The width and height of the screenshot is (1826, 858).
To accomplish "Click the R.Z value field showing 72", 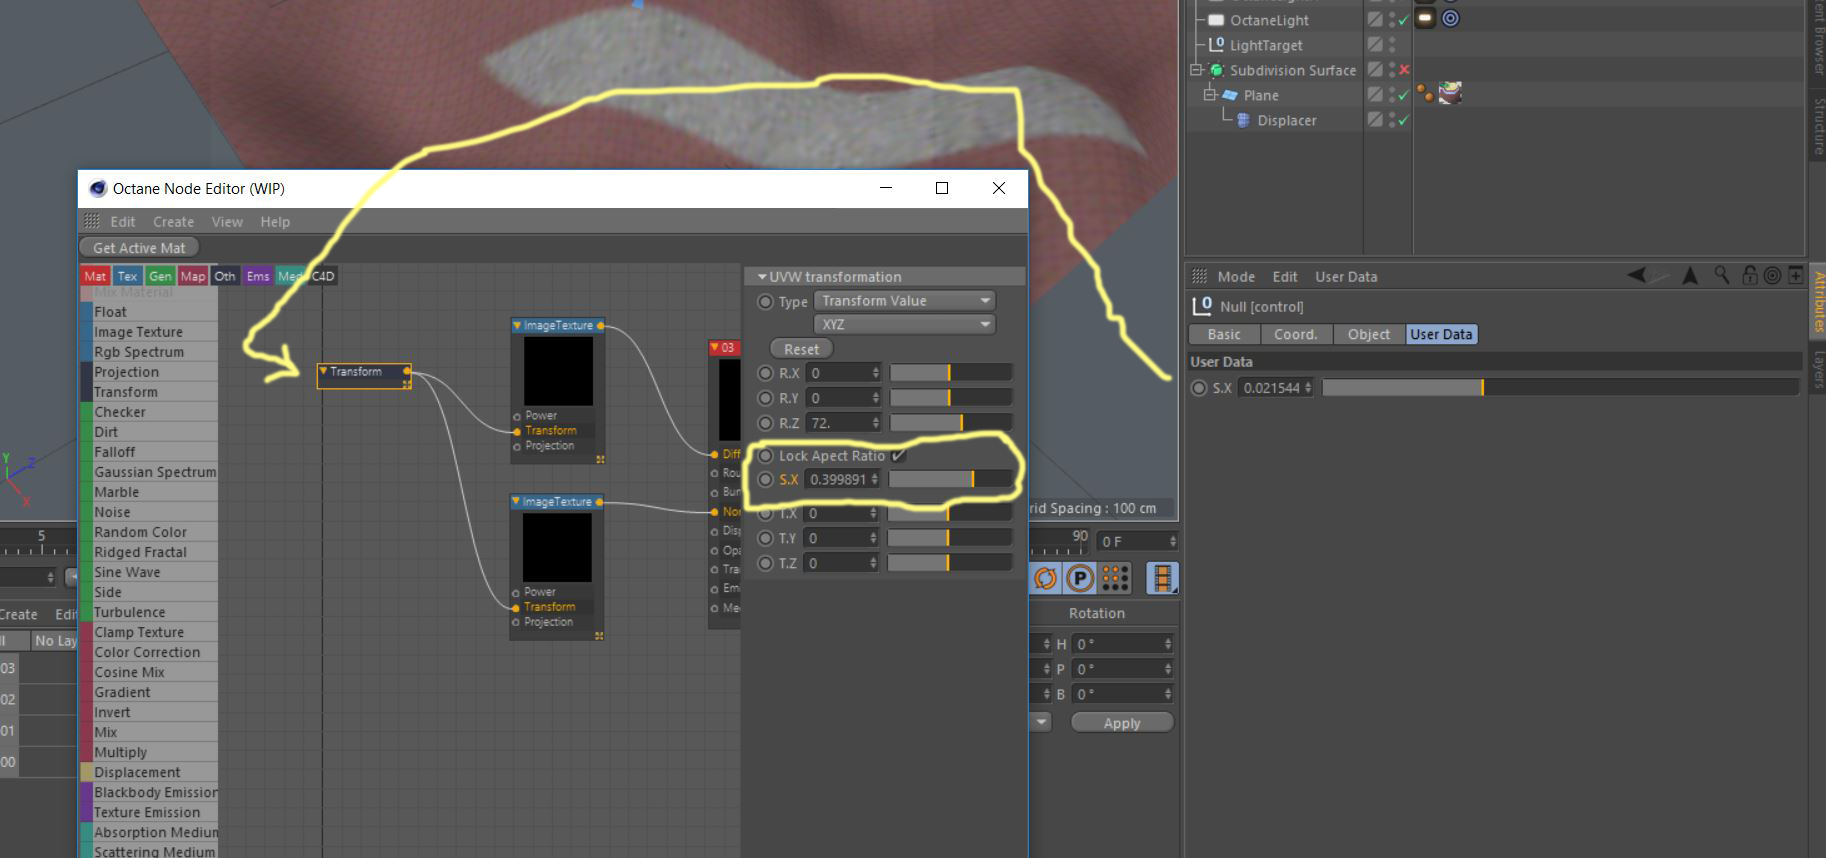I will tap(844, 423).
